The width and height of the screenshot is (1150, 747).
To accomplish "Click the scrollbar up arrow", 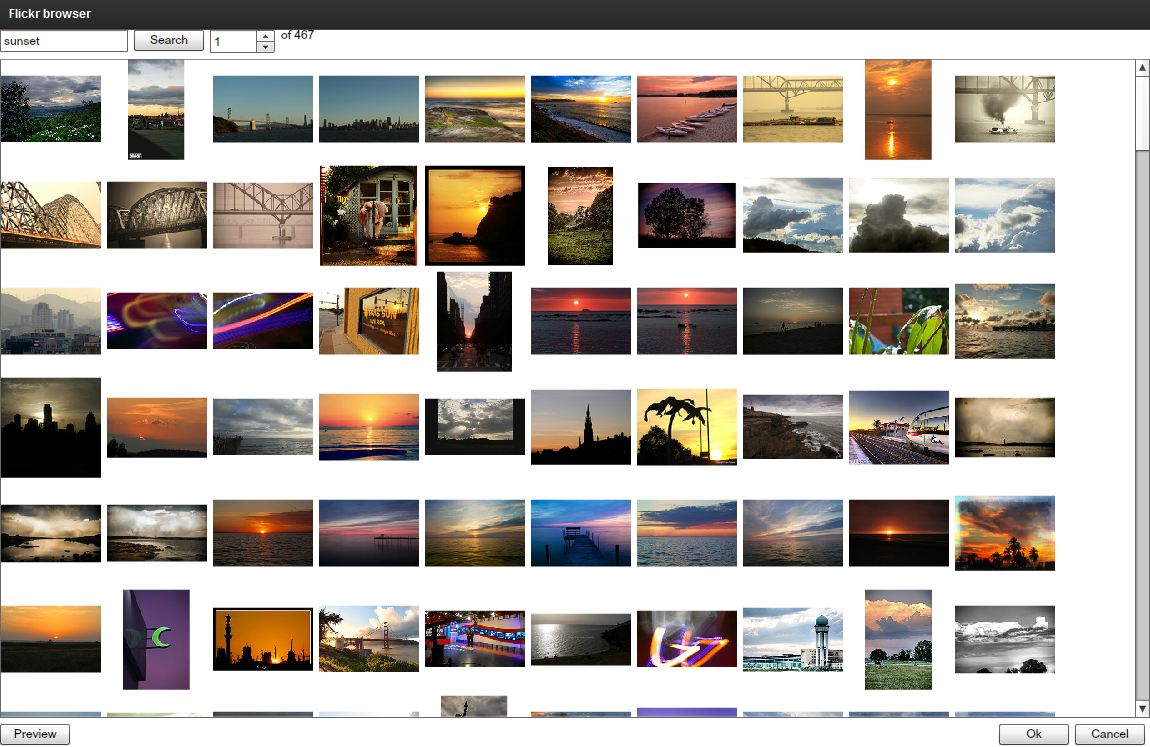I will [x=1142, y=68].
